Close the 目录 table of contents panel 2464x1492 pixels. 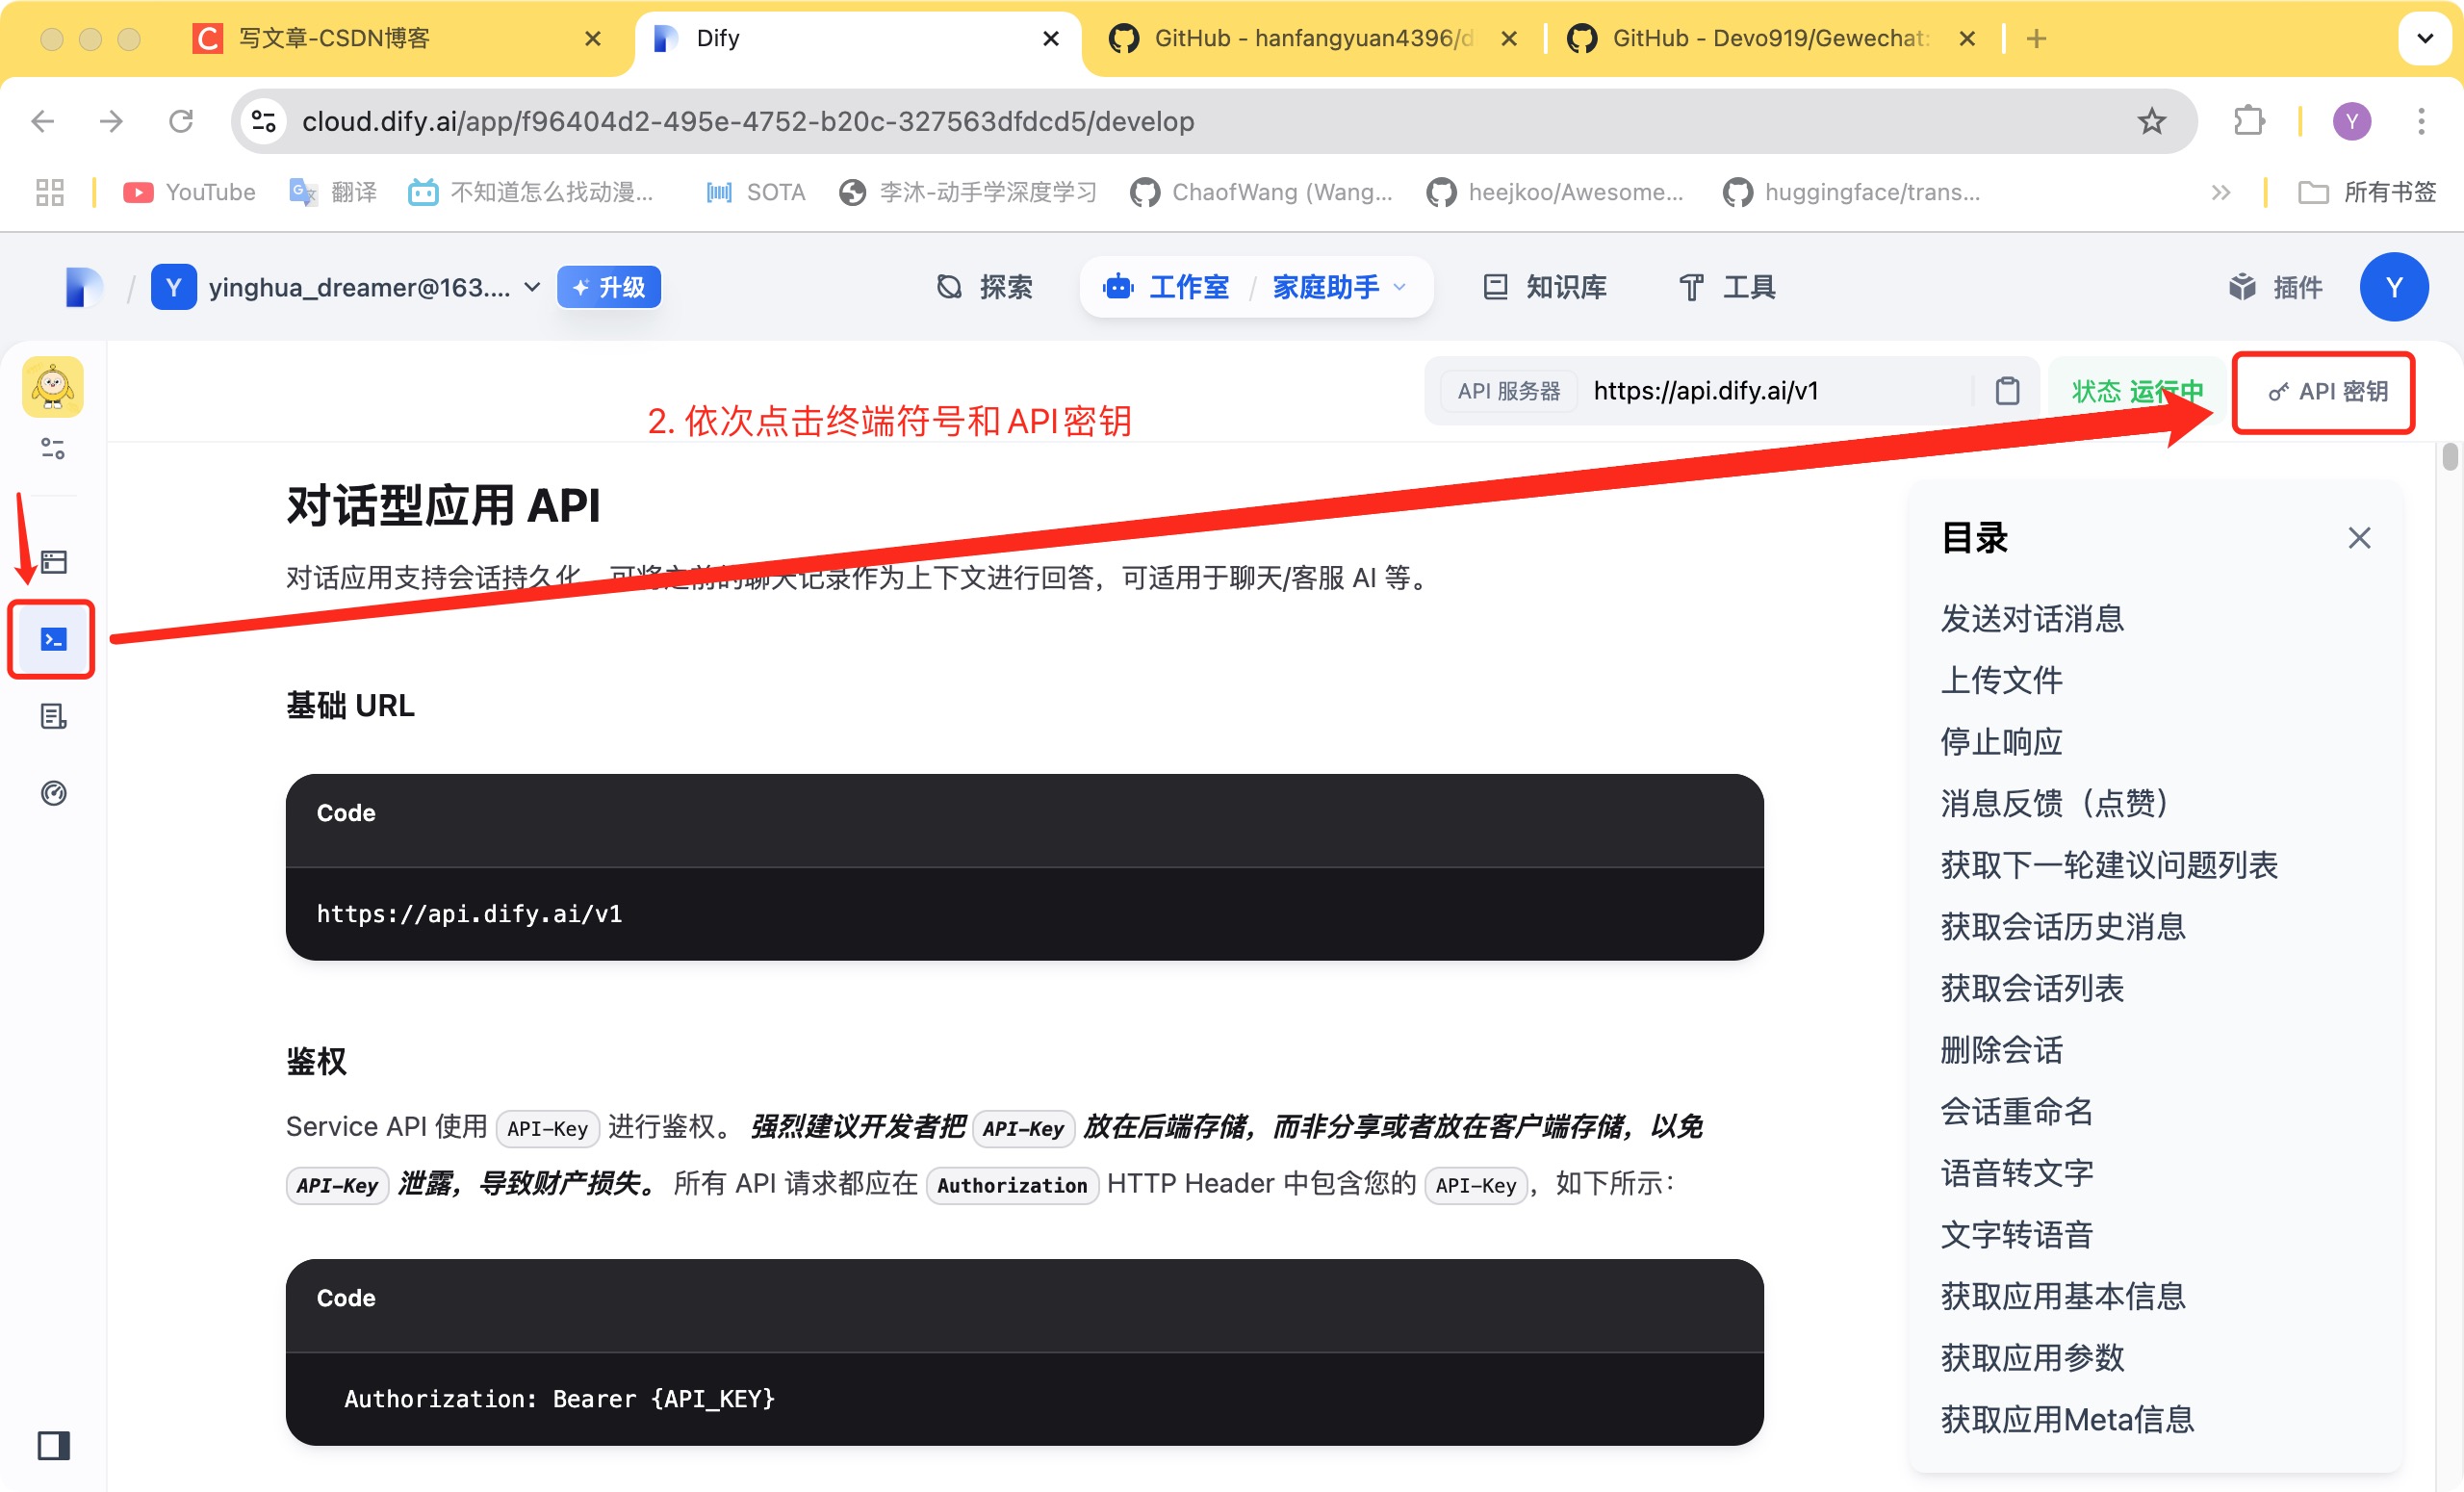click(x=2359, y=538)
